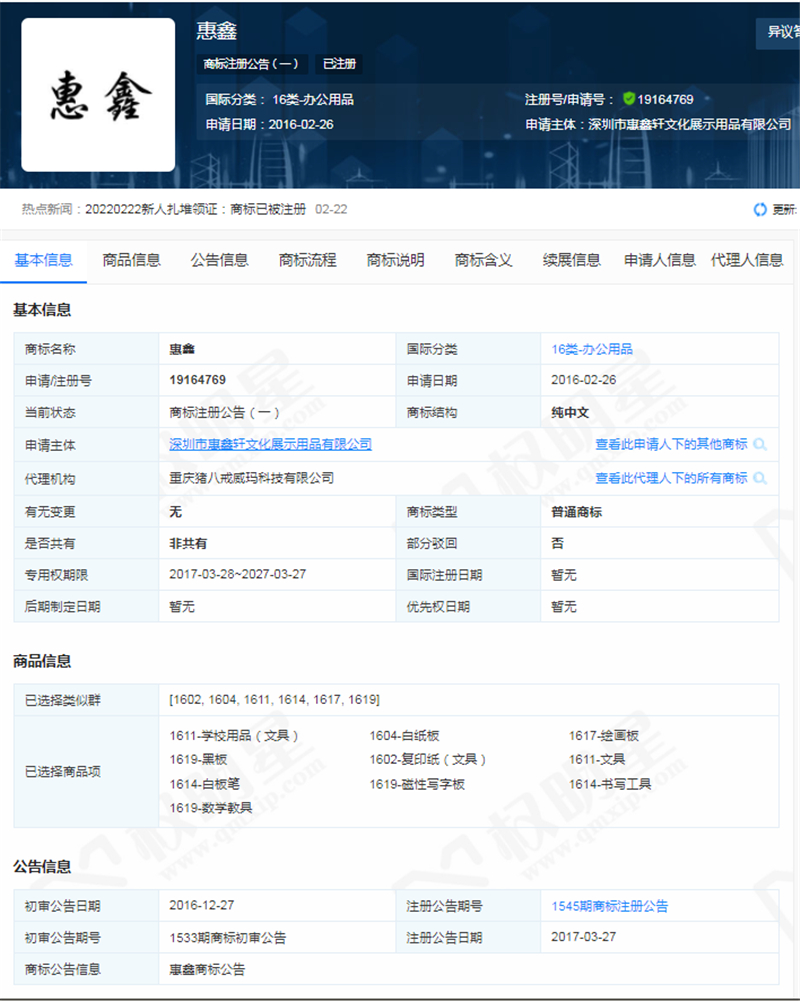Open the 商标说明 tab
The image size is (800, 1001).
(x=396, y=260)
